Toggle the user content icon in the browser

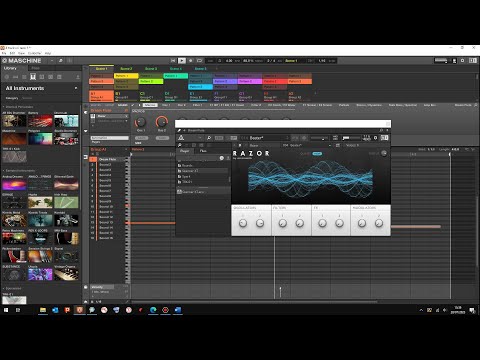tap(78, 77)
